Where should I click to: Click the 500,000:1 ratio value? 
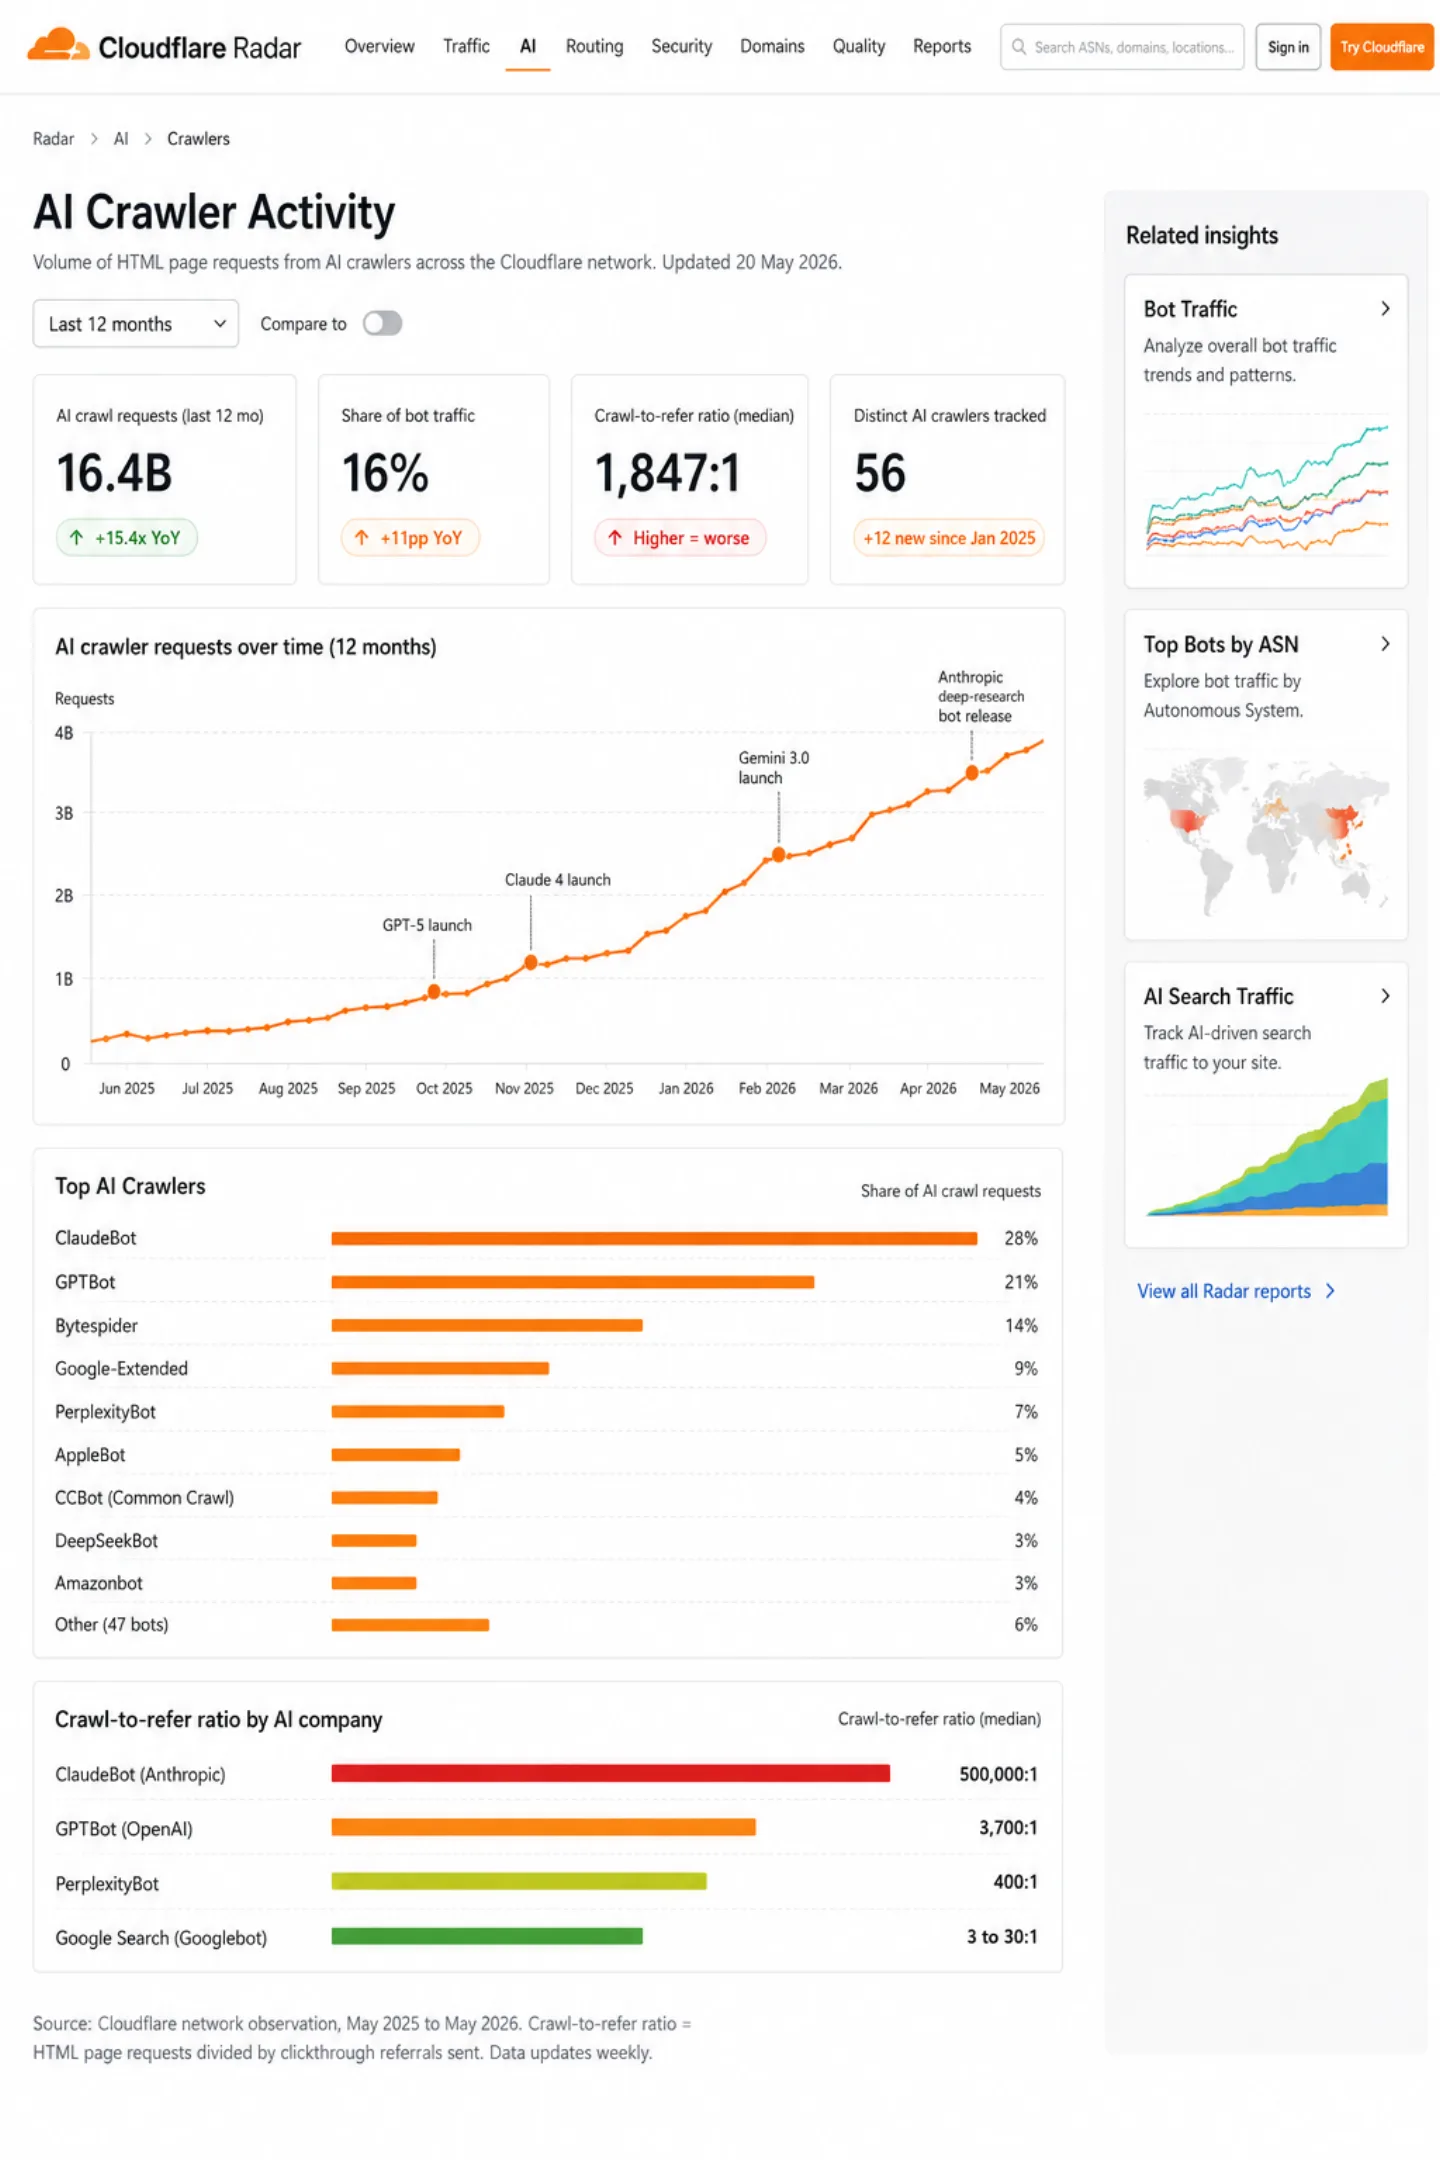click(x=998, y=1774)
